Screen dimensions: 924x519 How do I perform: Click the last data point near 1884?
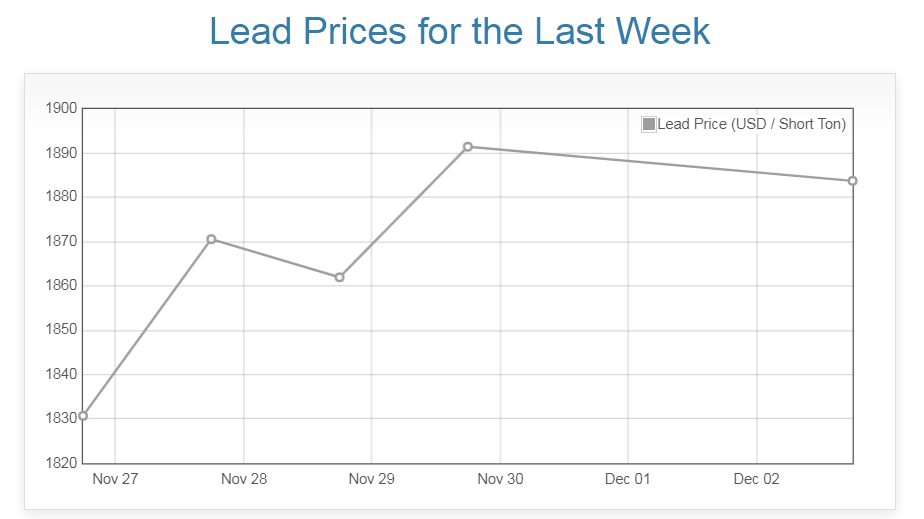click(x=852, y=181)
